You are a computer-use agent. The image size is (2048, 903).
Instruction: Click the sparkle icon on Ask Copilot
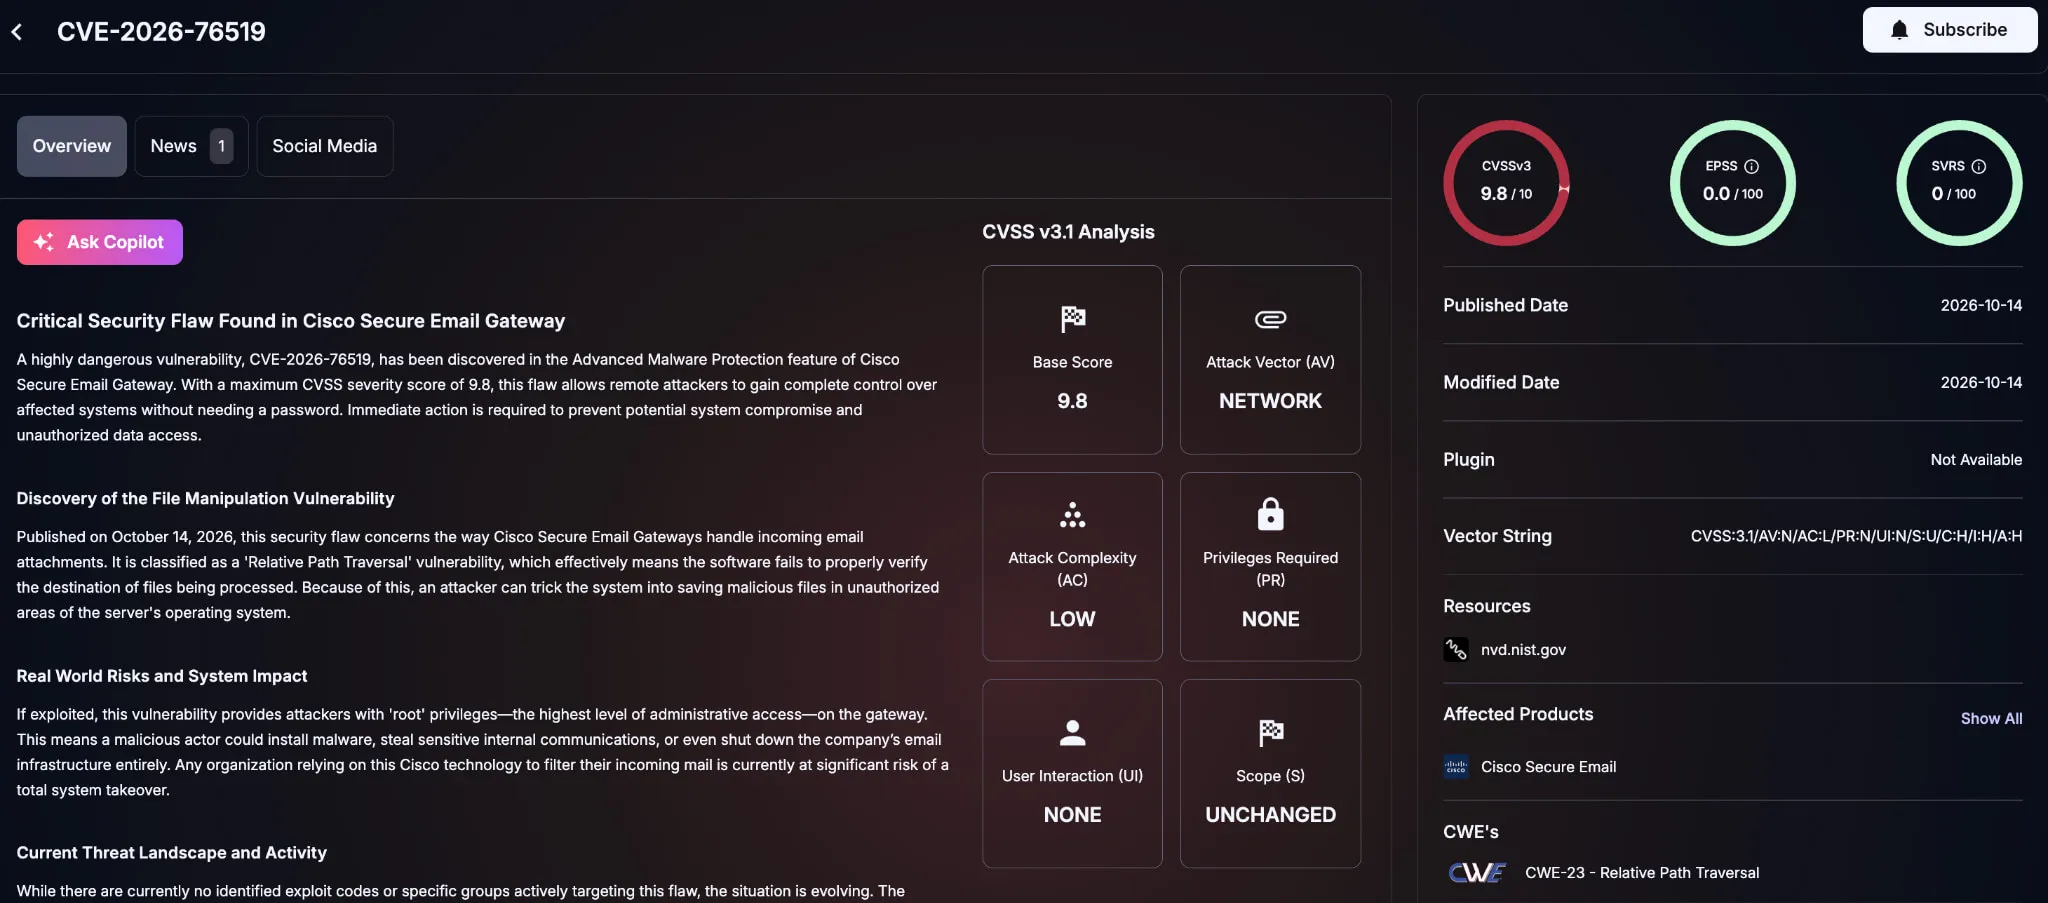[44, 242]
